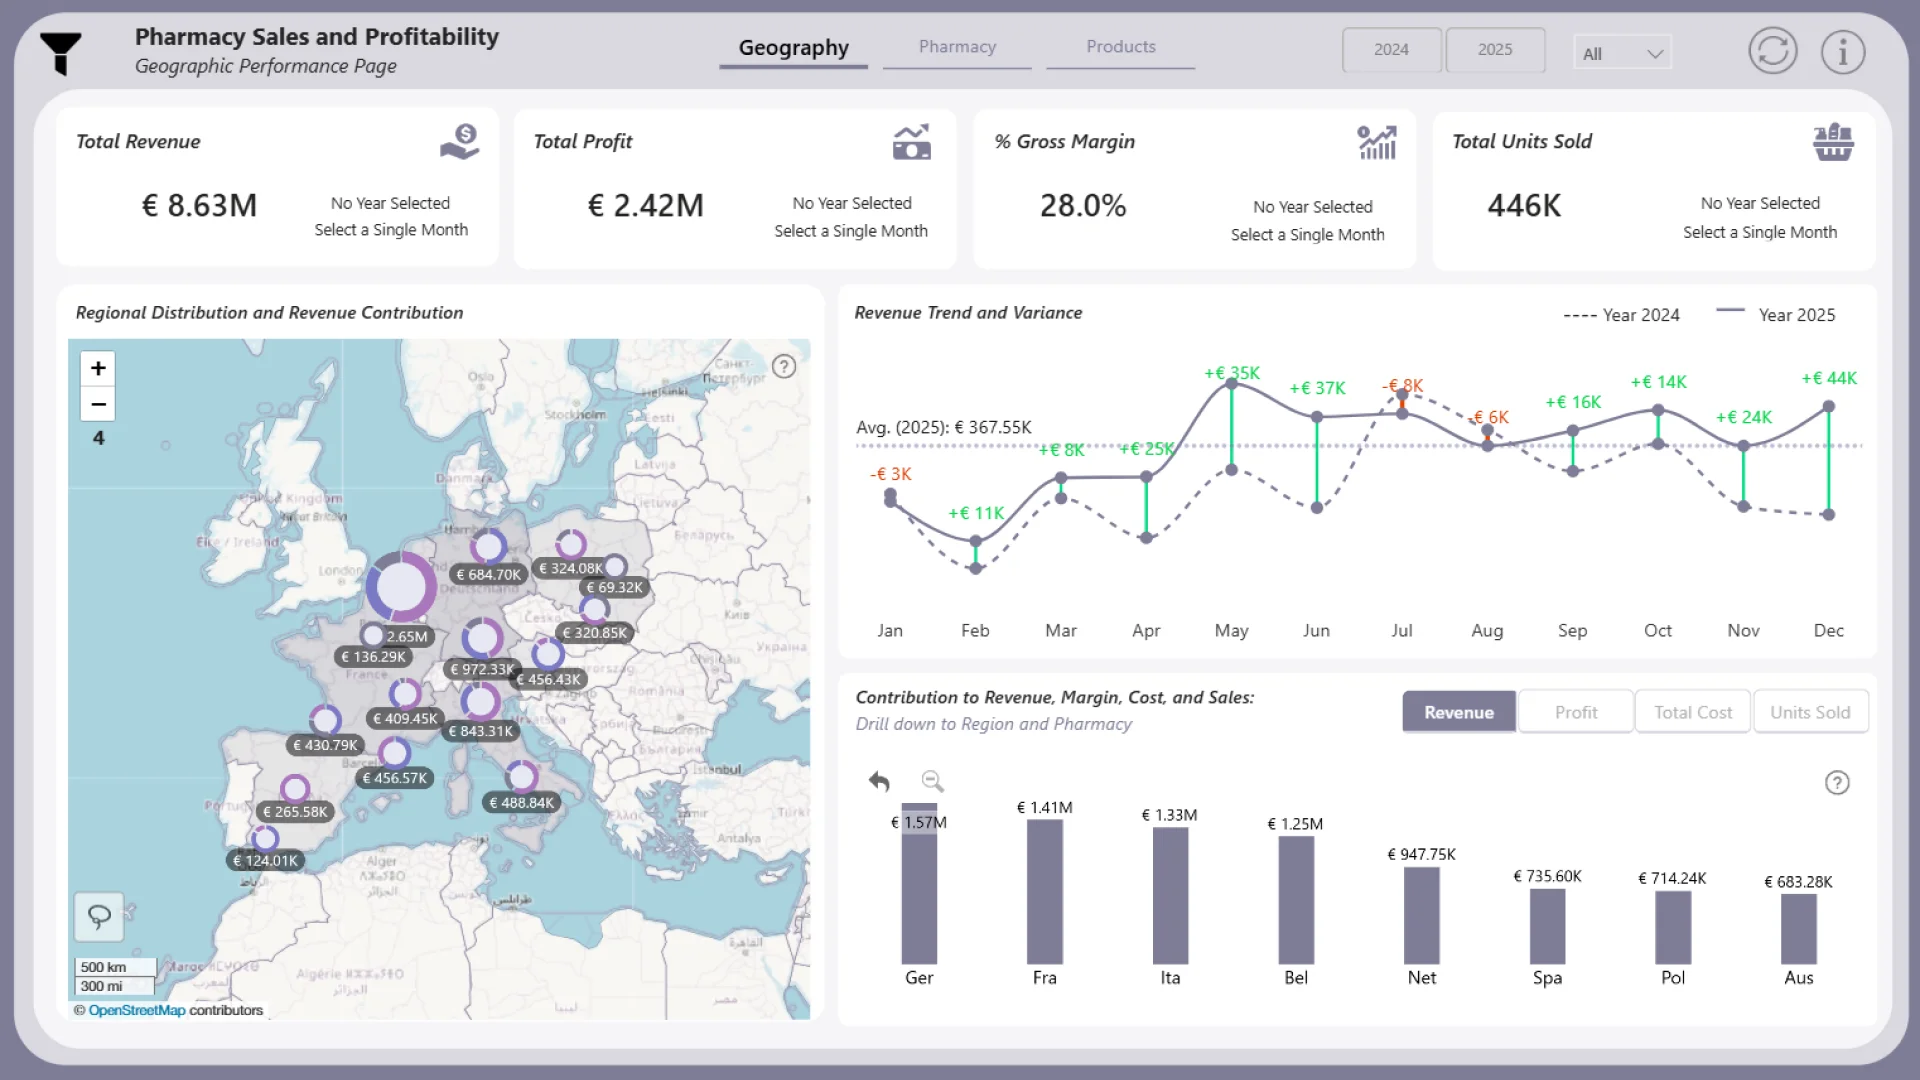Toggle the 2024 year filter
This screenshot has width=1920, height=1080.
coord(1391,50)
